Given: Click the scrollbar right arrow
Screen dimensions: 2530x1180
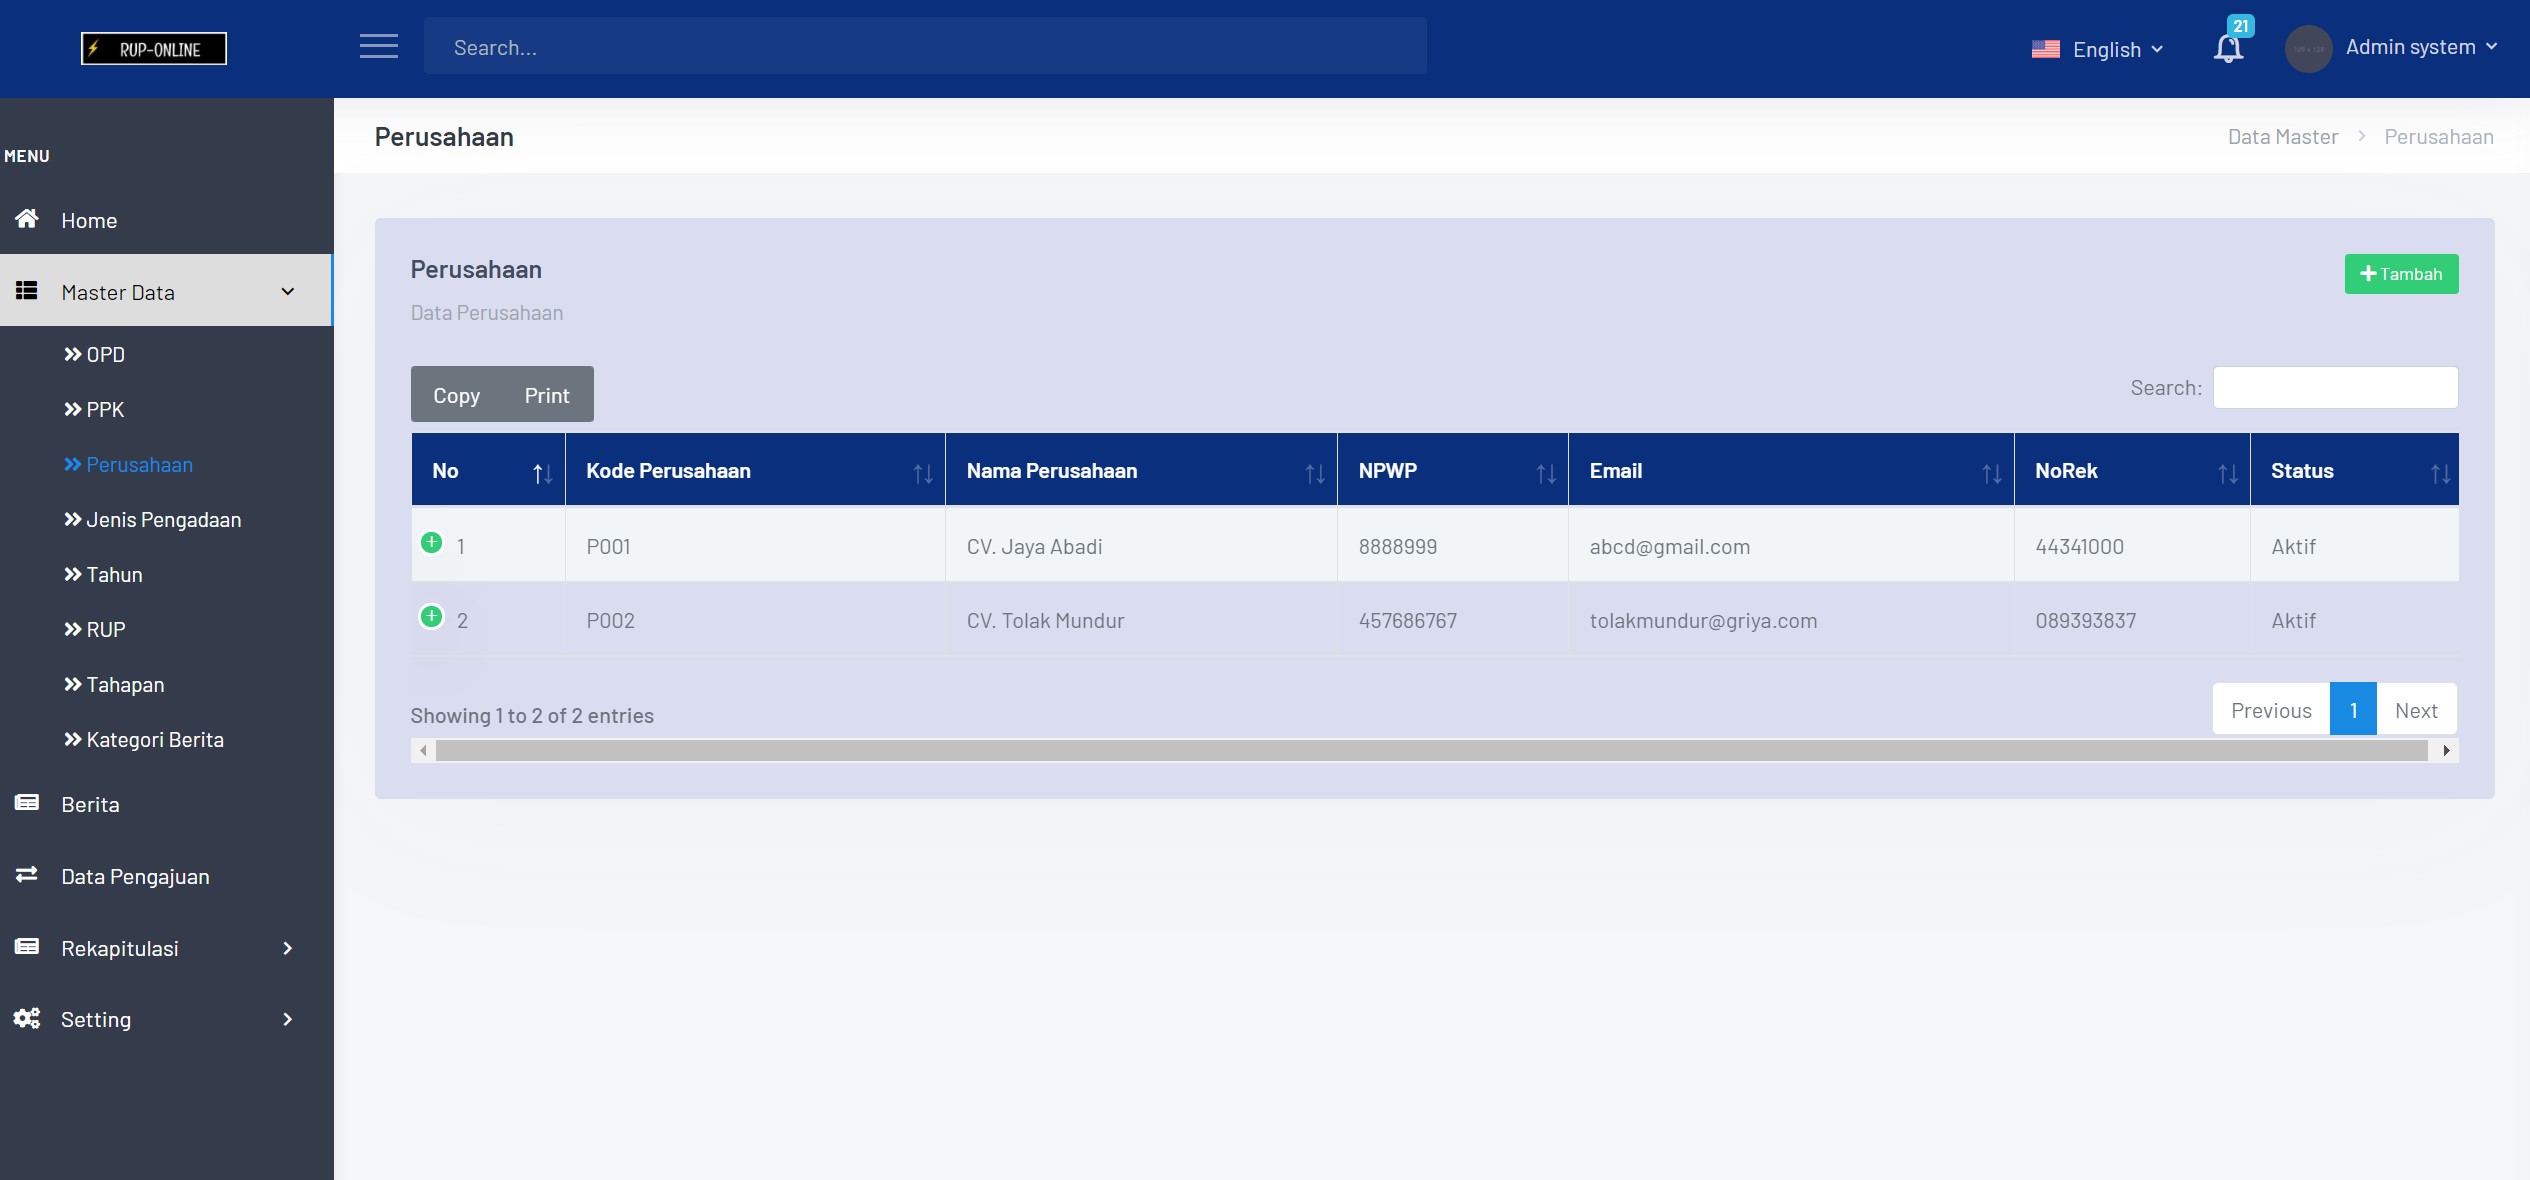Looking at the screenshot, I should [2446, 751].
